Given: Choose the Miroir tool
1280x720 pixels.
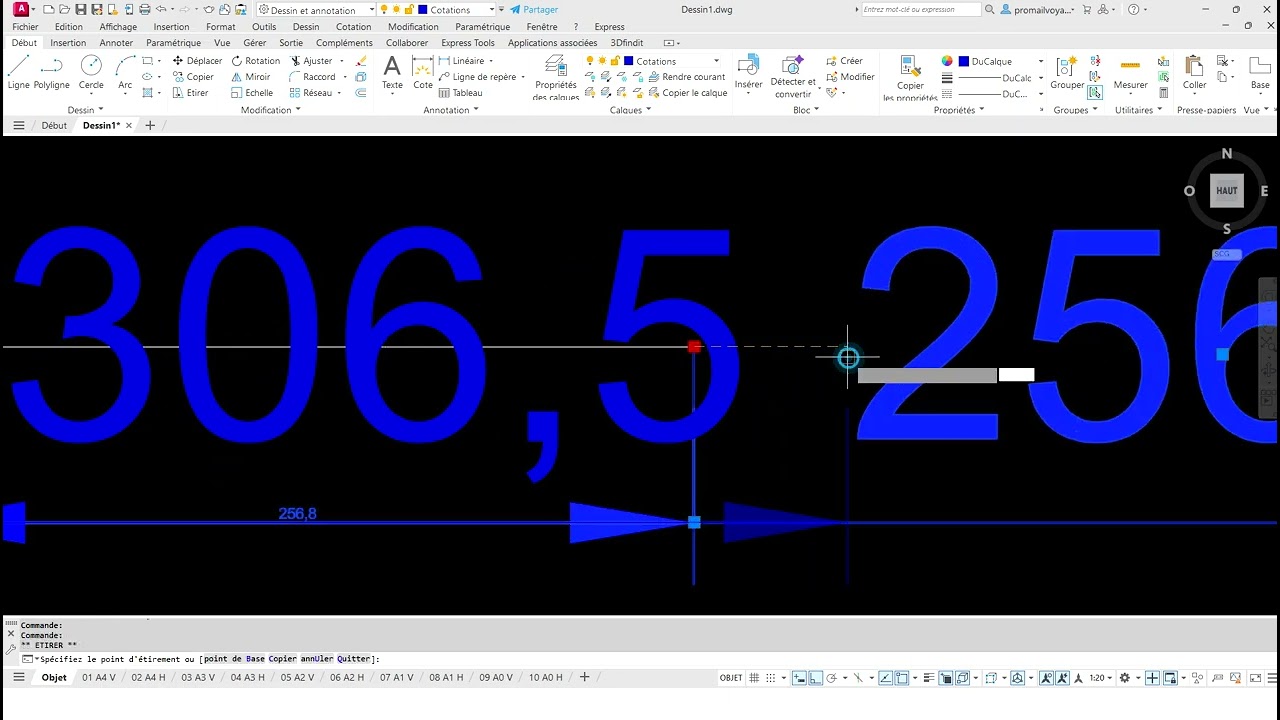Looking at the screenshot, I should click(251, 77).
